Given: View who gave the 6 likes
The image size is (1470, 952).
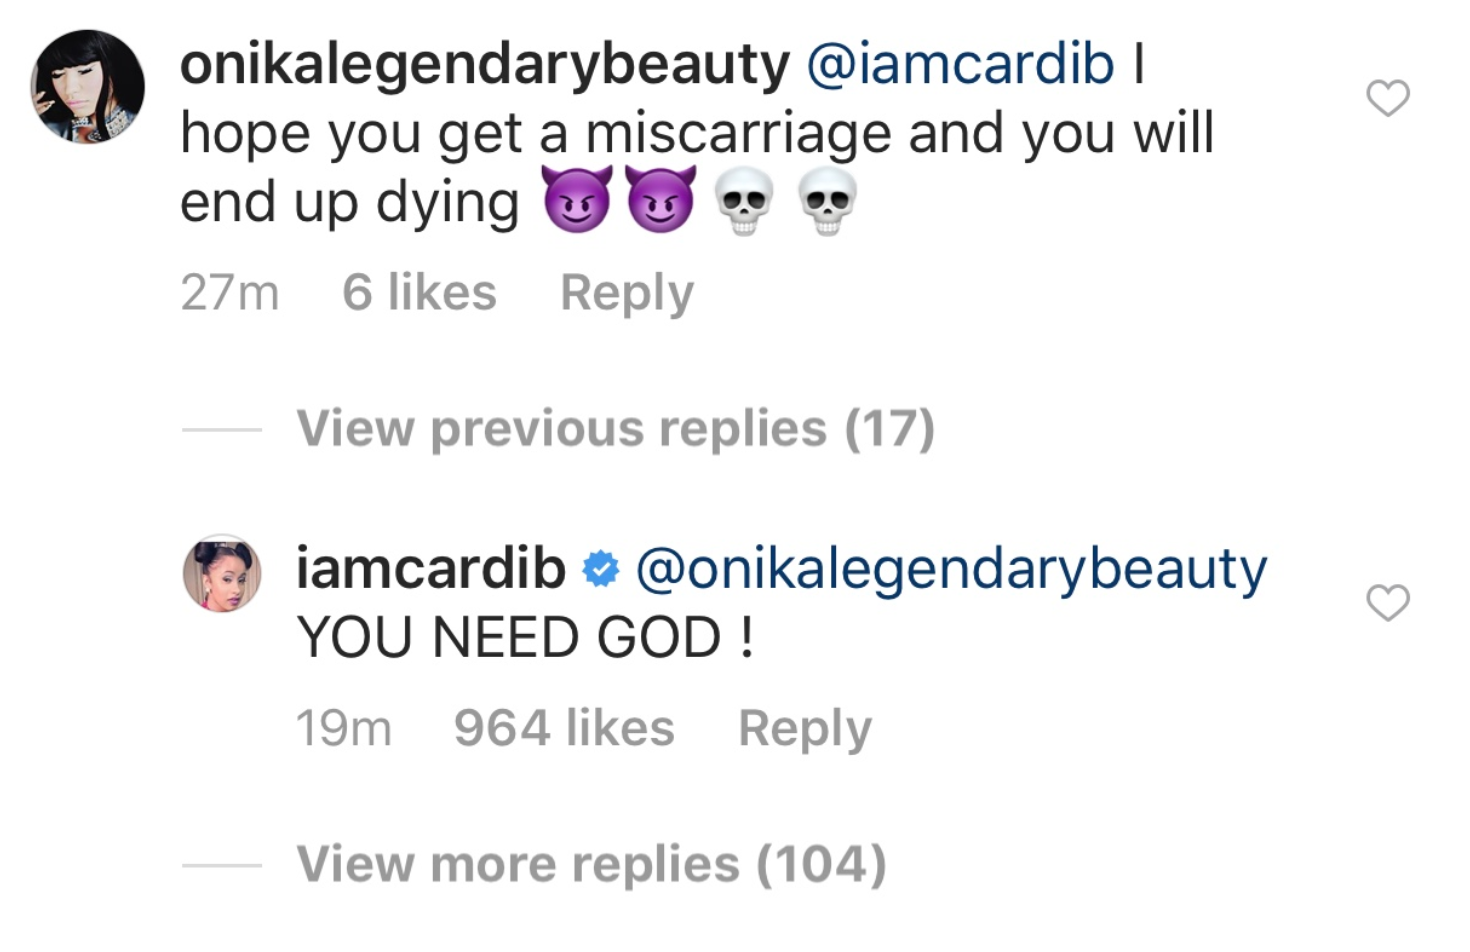Looking at the screenshot, I should click(x=419, y=293).
